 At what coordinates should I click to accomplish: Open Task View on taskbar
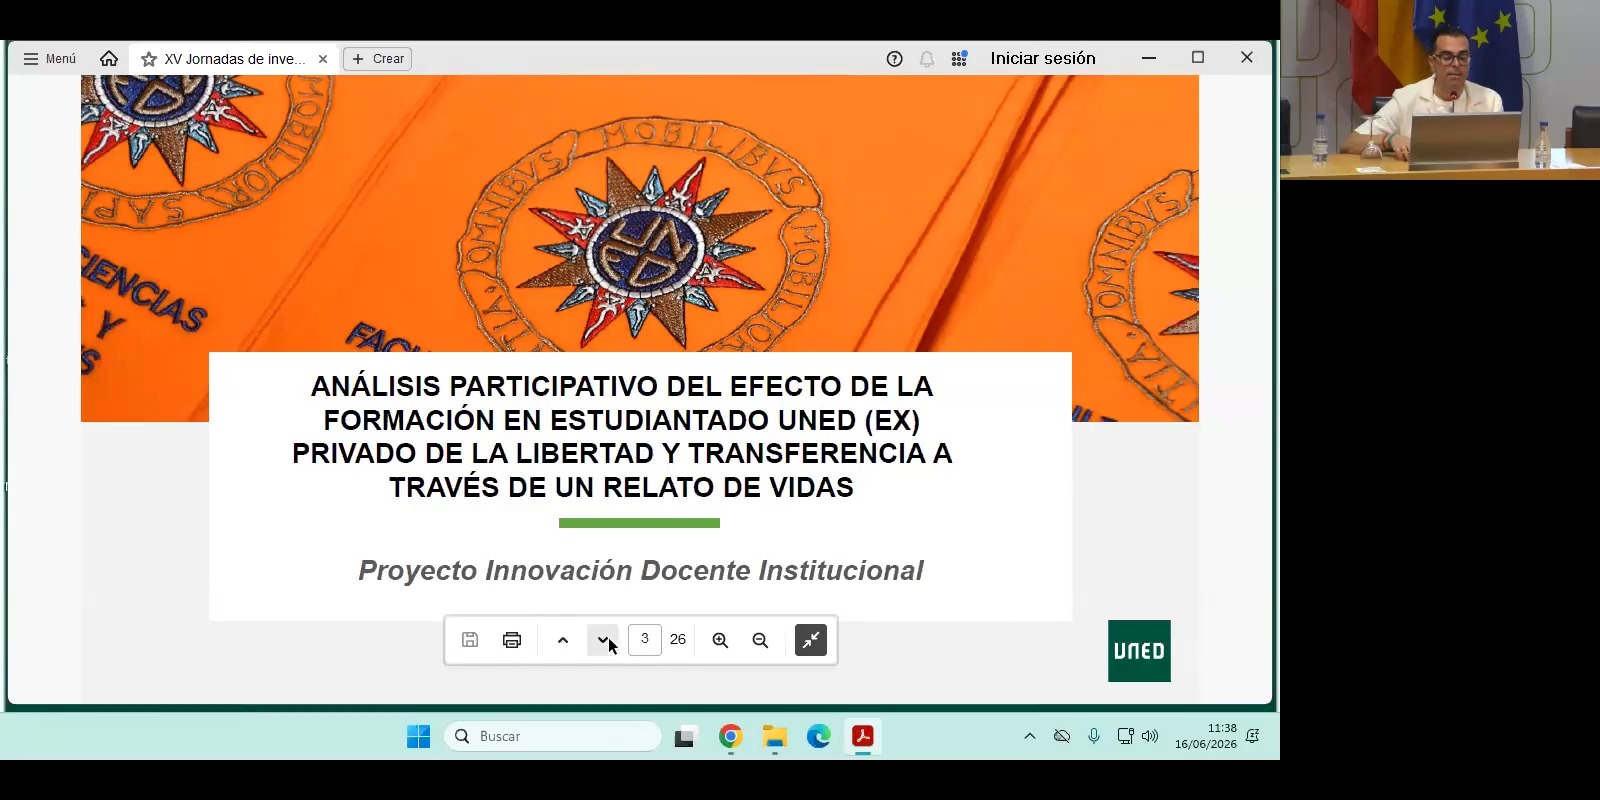click(685, 737)
